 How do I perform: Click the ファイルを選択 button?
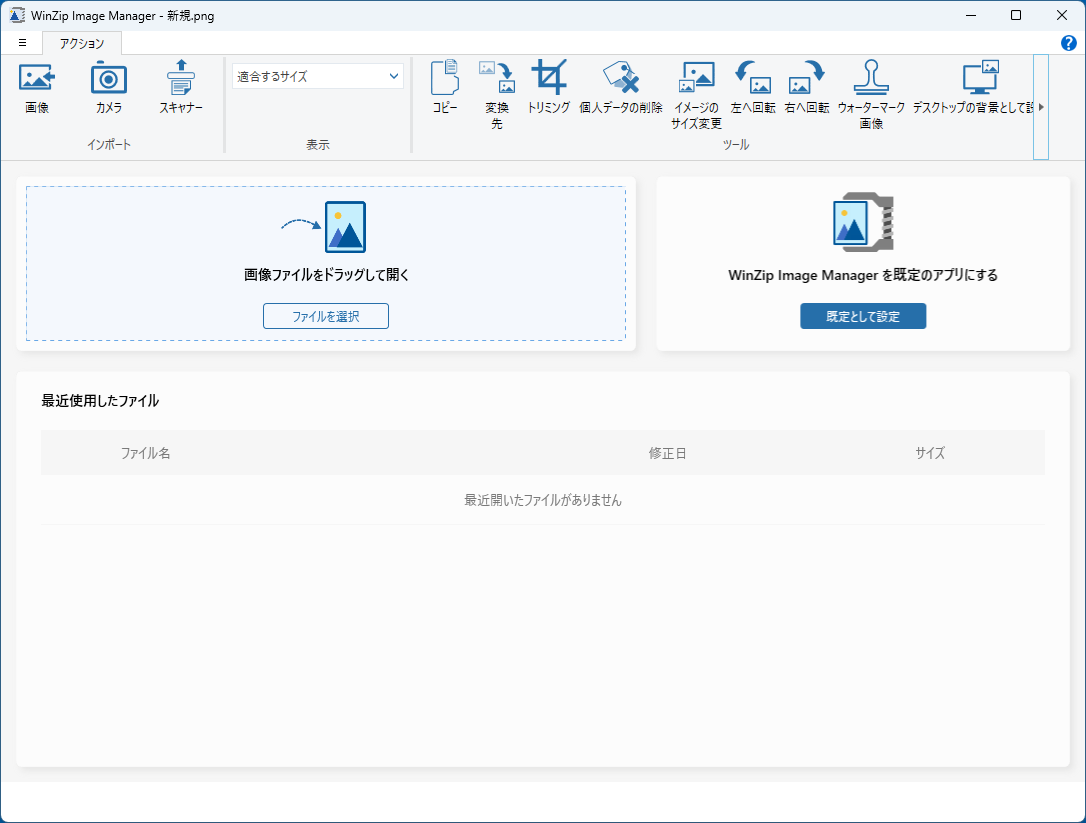click(325, 315)
